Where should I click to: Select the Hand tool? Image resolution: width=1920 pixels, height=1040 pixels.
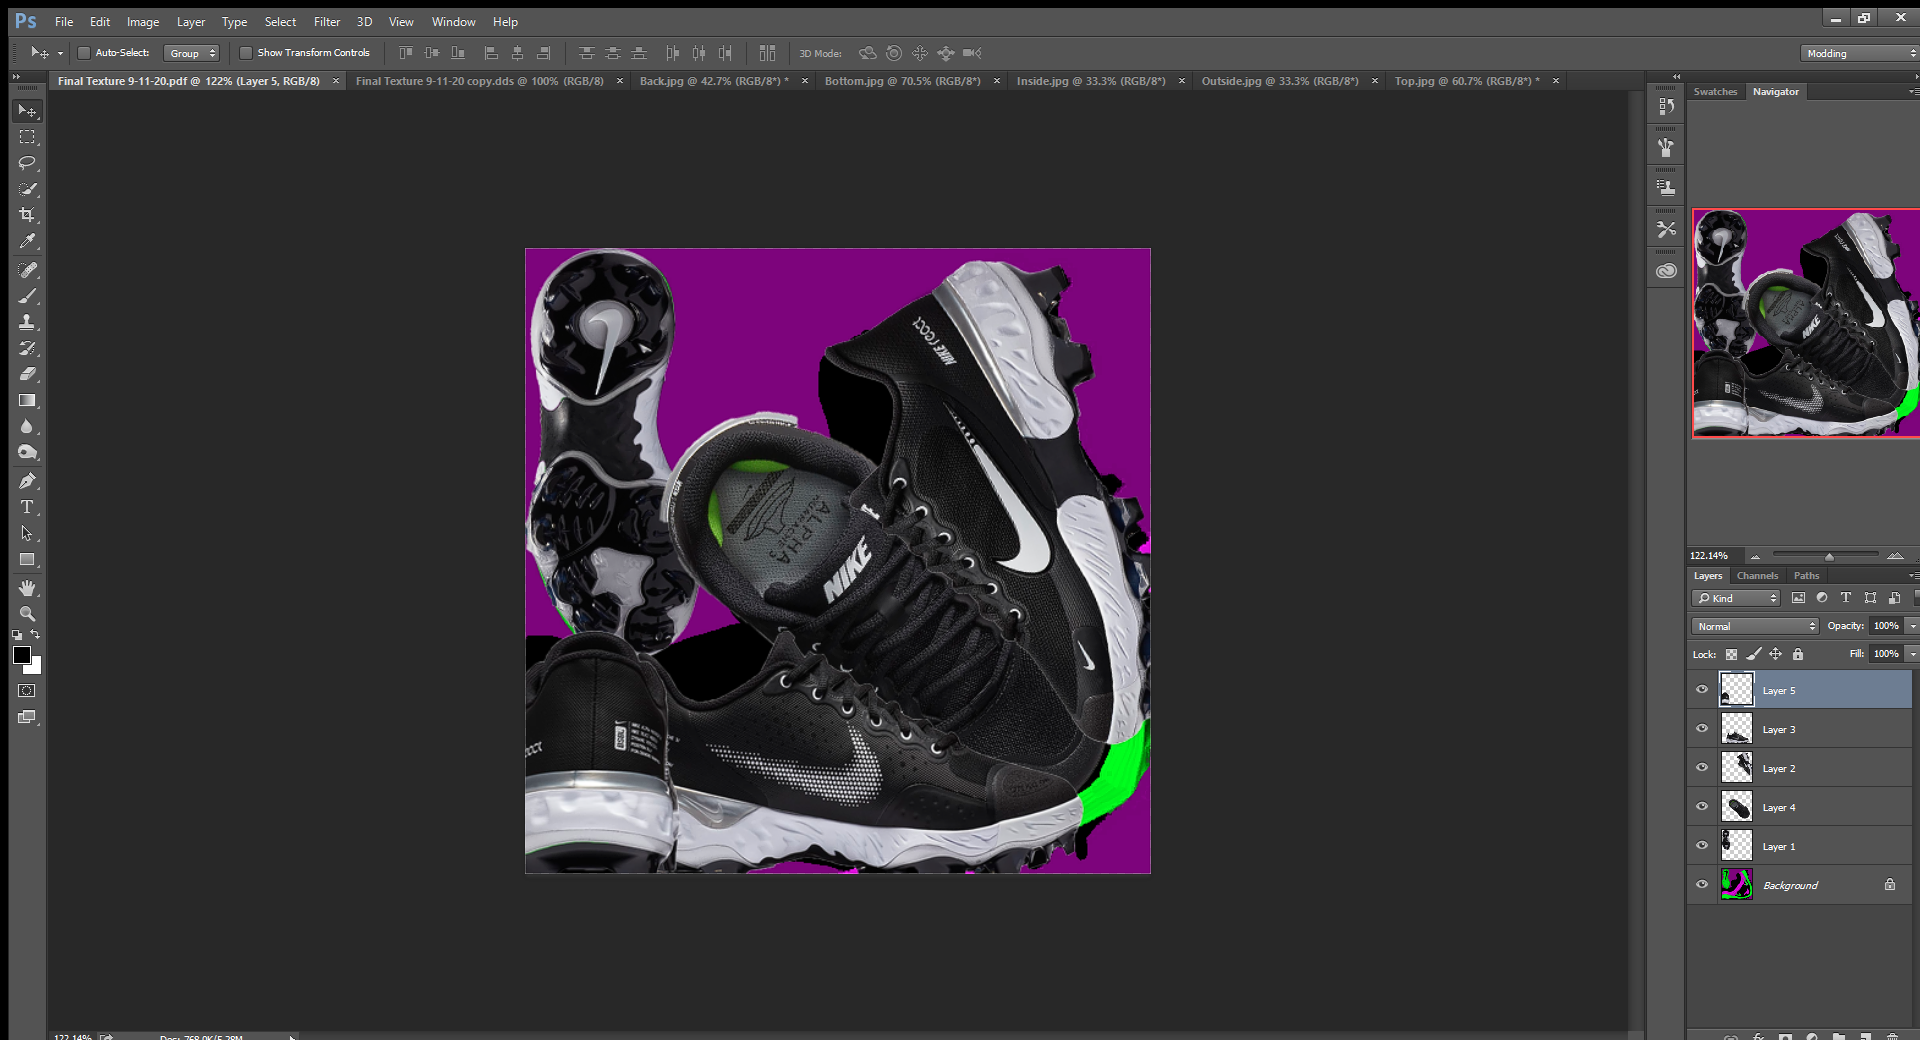[27, 588]
